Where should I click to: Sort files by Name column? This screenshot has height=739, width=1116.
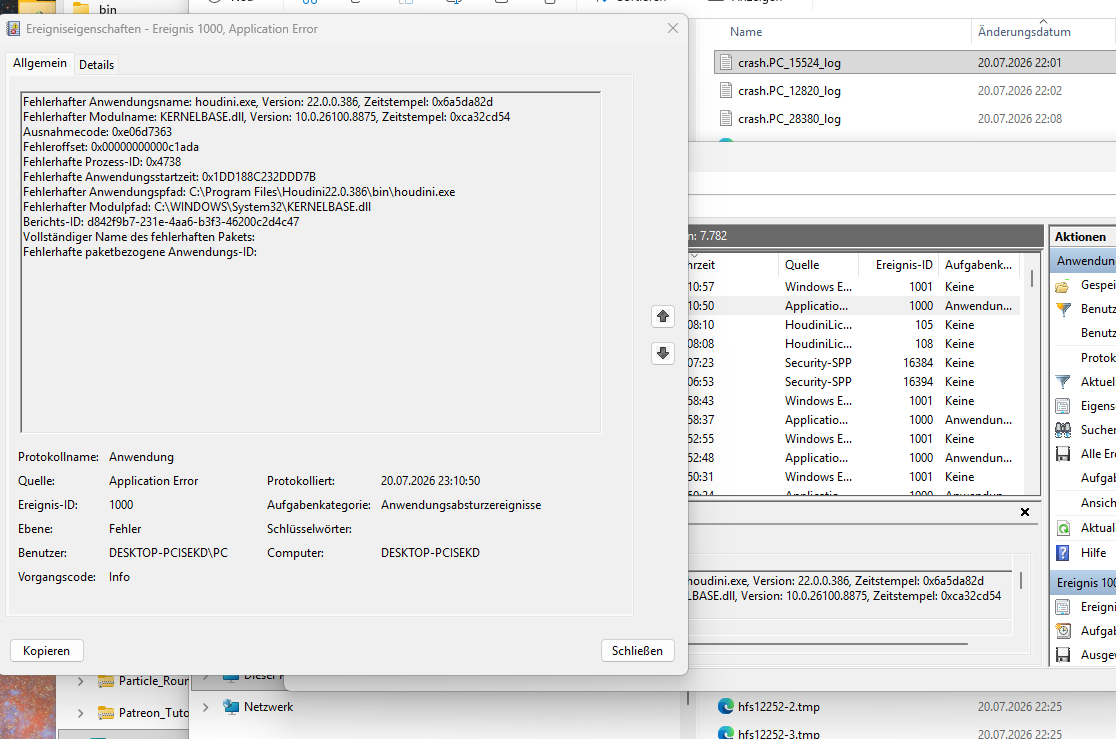tap(746, 32)
